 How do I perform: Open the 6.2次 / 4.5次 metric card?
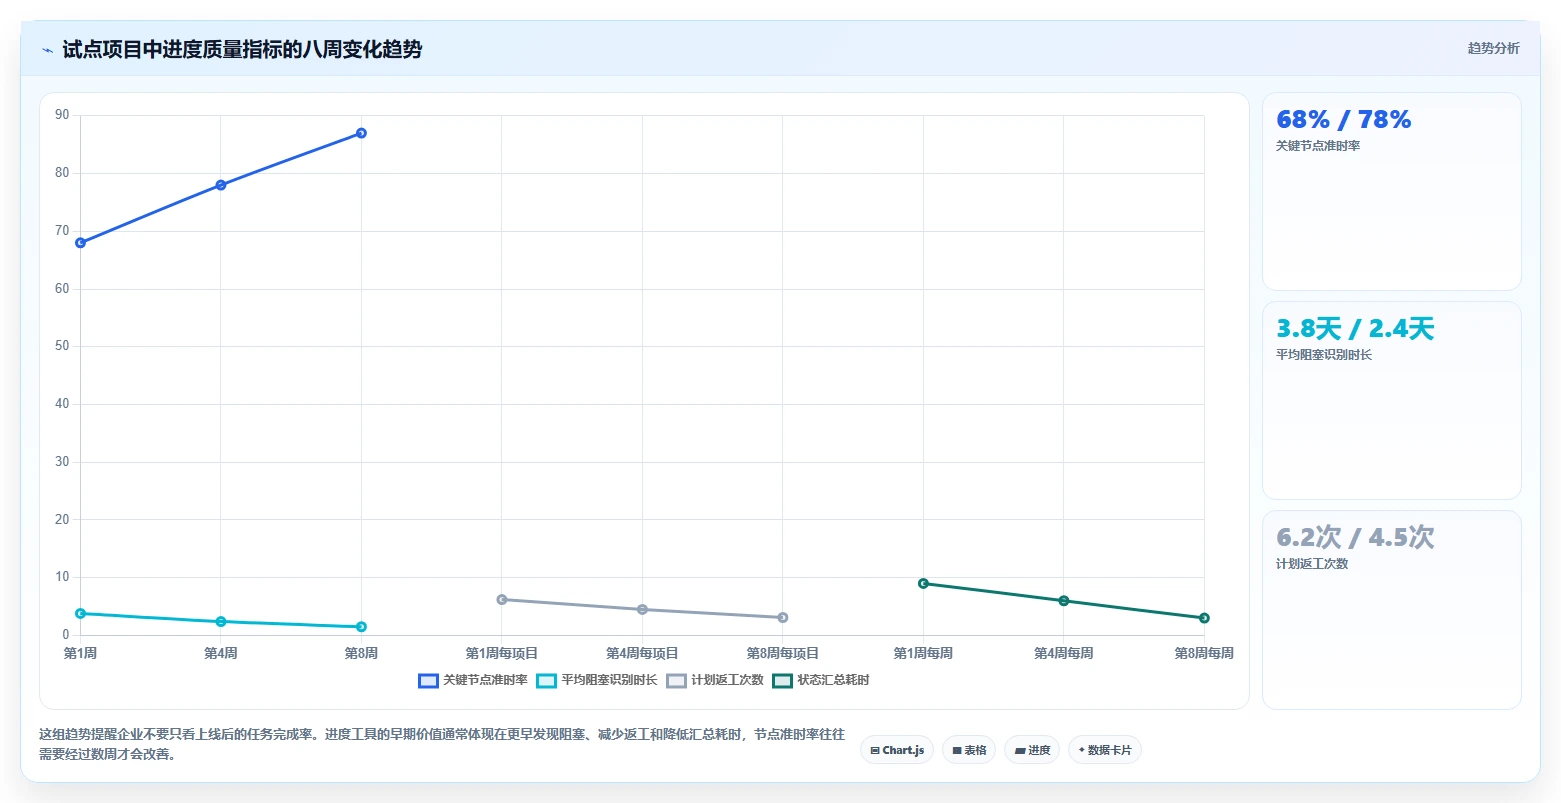tap(1392, 610)
